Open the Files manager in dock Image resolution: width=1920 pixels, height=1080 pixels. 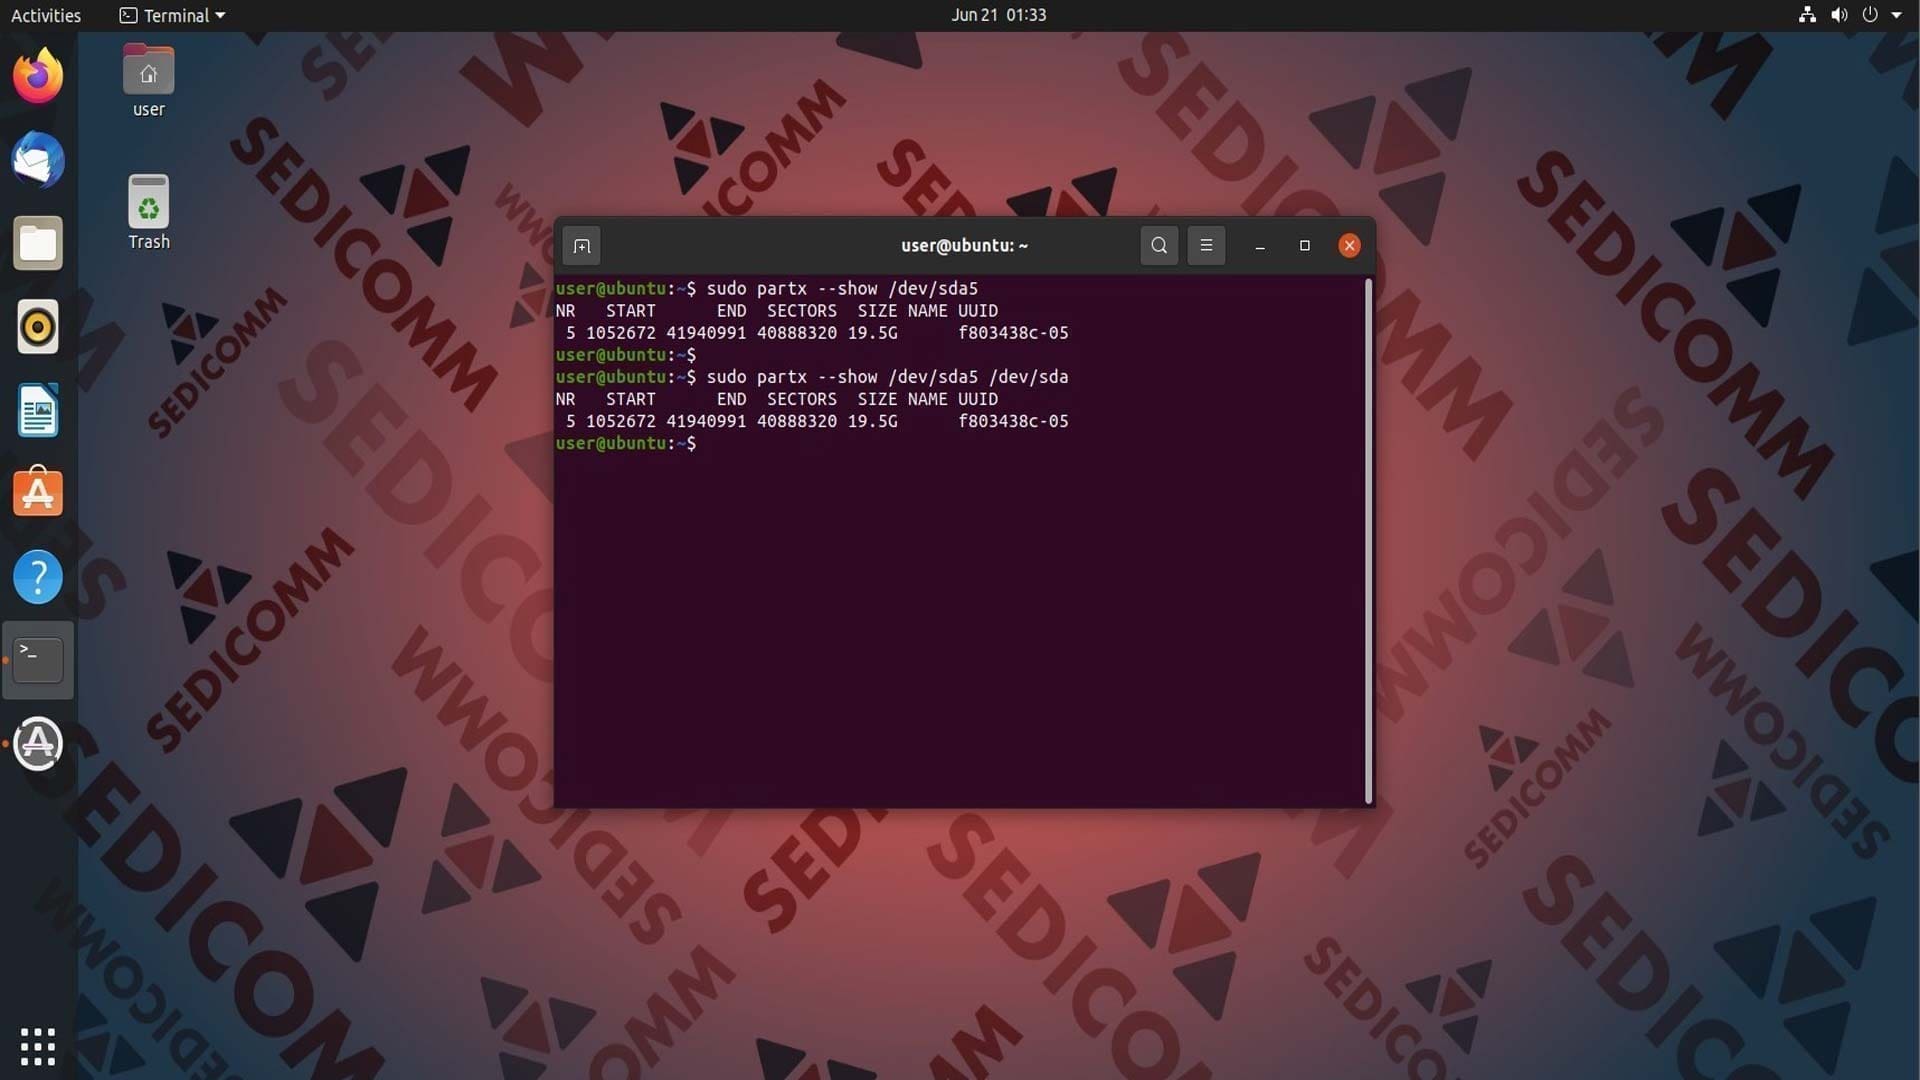tap(38, 243)
